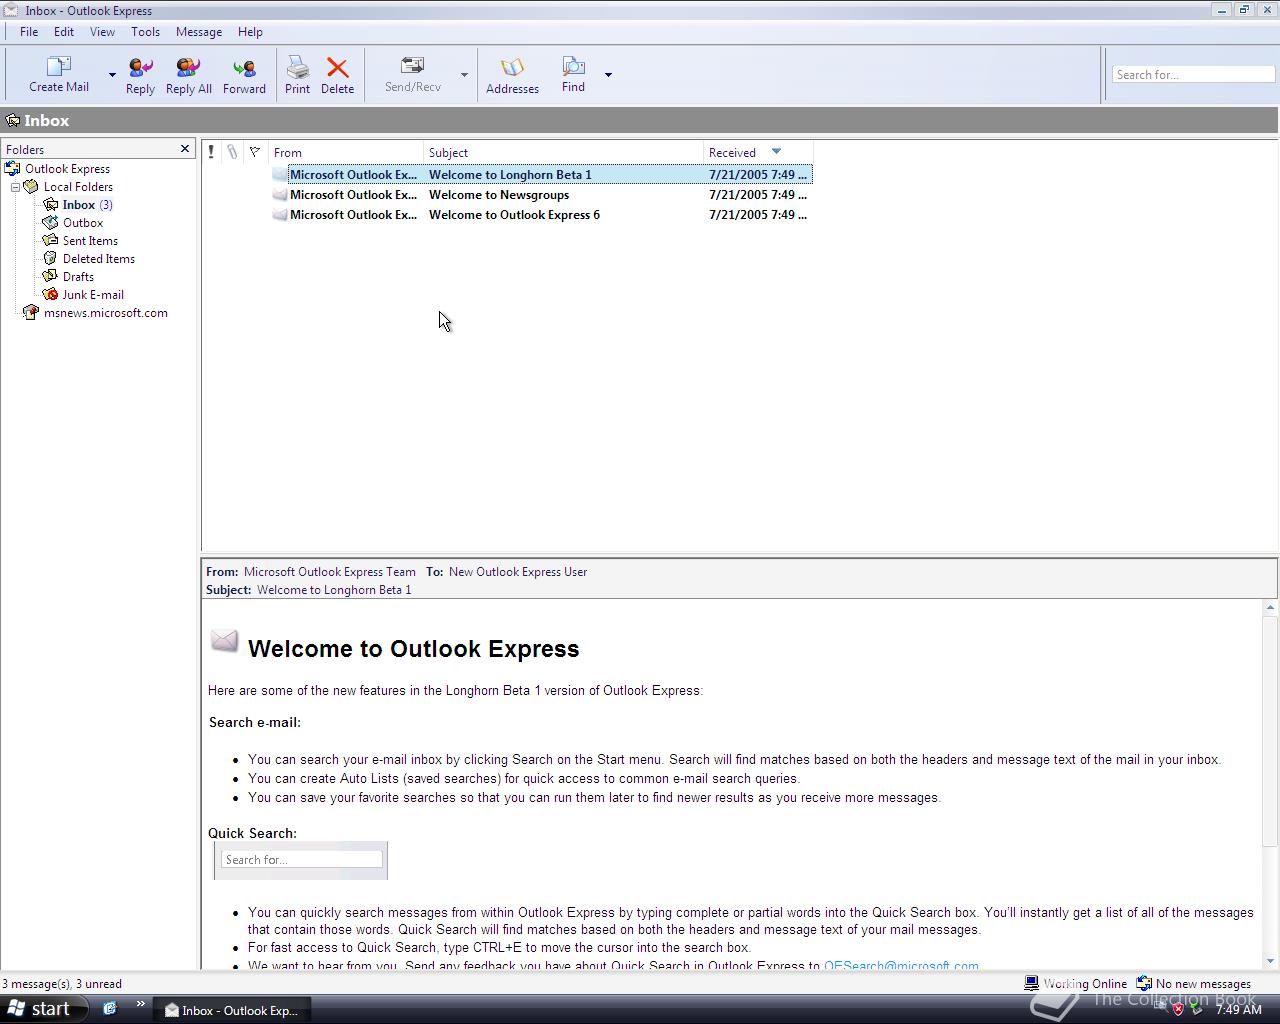Viewport: 1280px width, 1024px height.
Task: Click the Junk E-mail folder icon
Action: point(50,294)
